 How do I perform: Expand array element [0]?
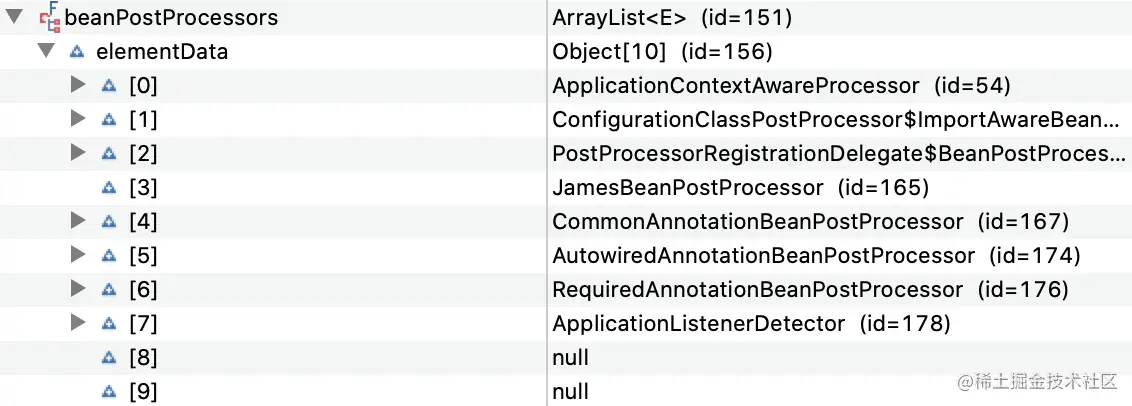coord(78,85)
